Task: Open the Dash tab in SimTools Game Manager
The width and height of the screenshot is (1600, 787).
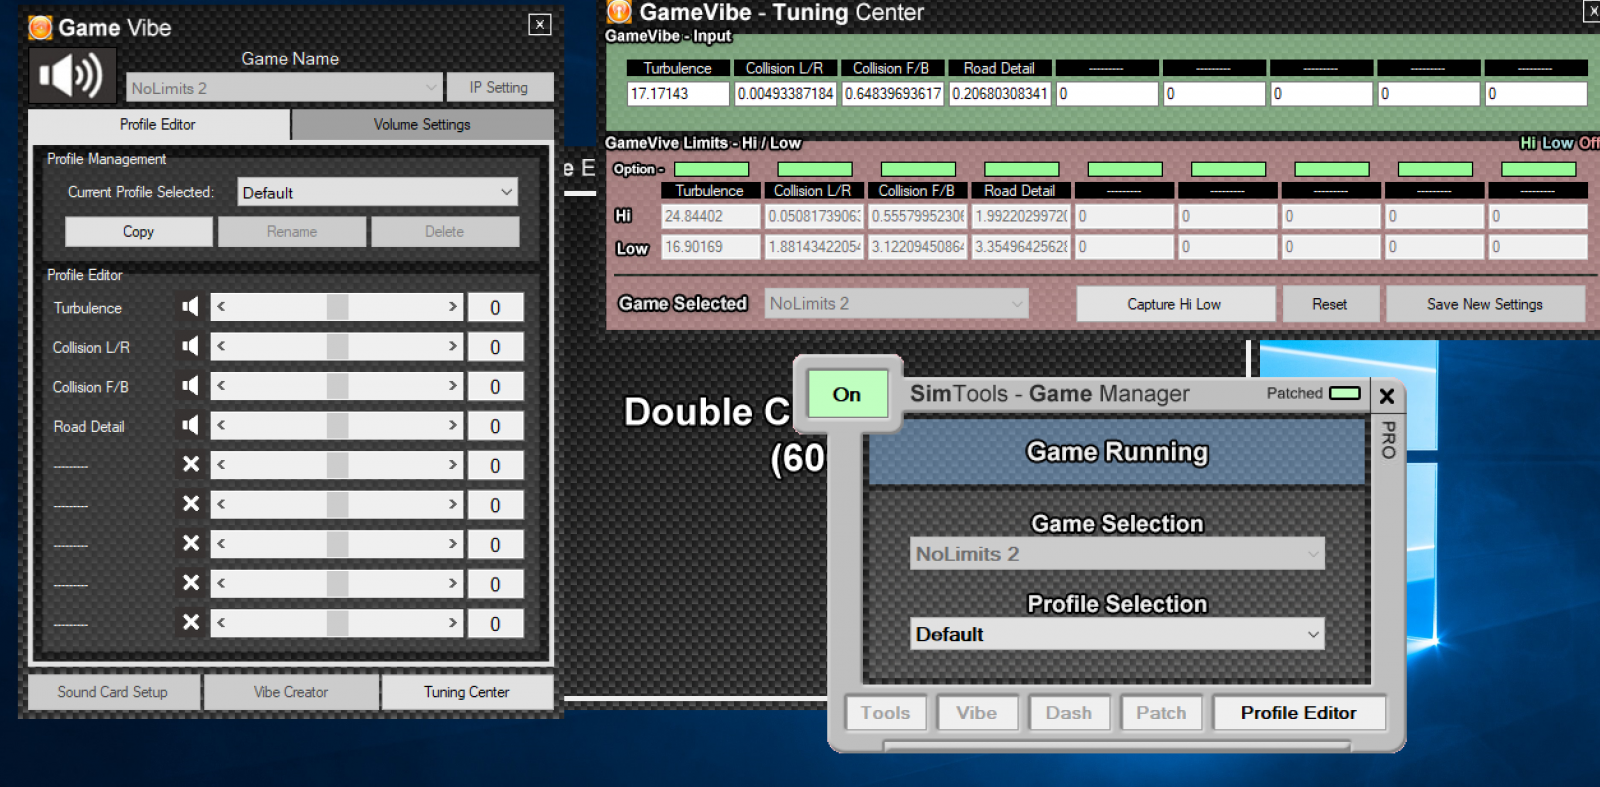Action: point(1069,713)
